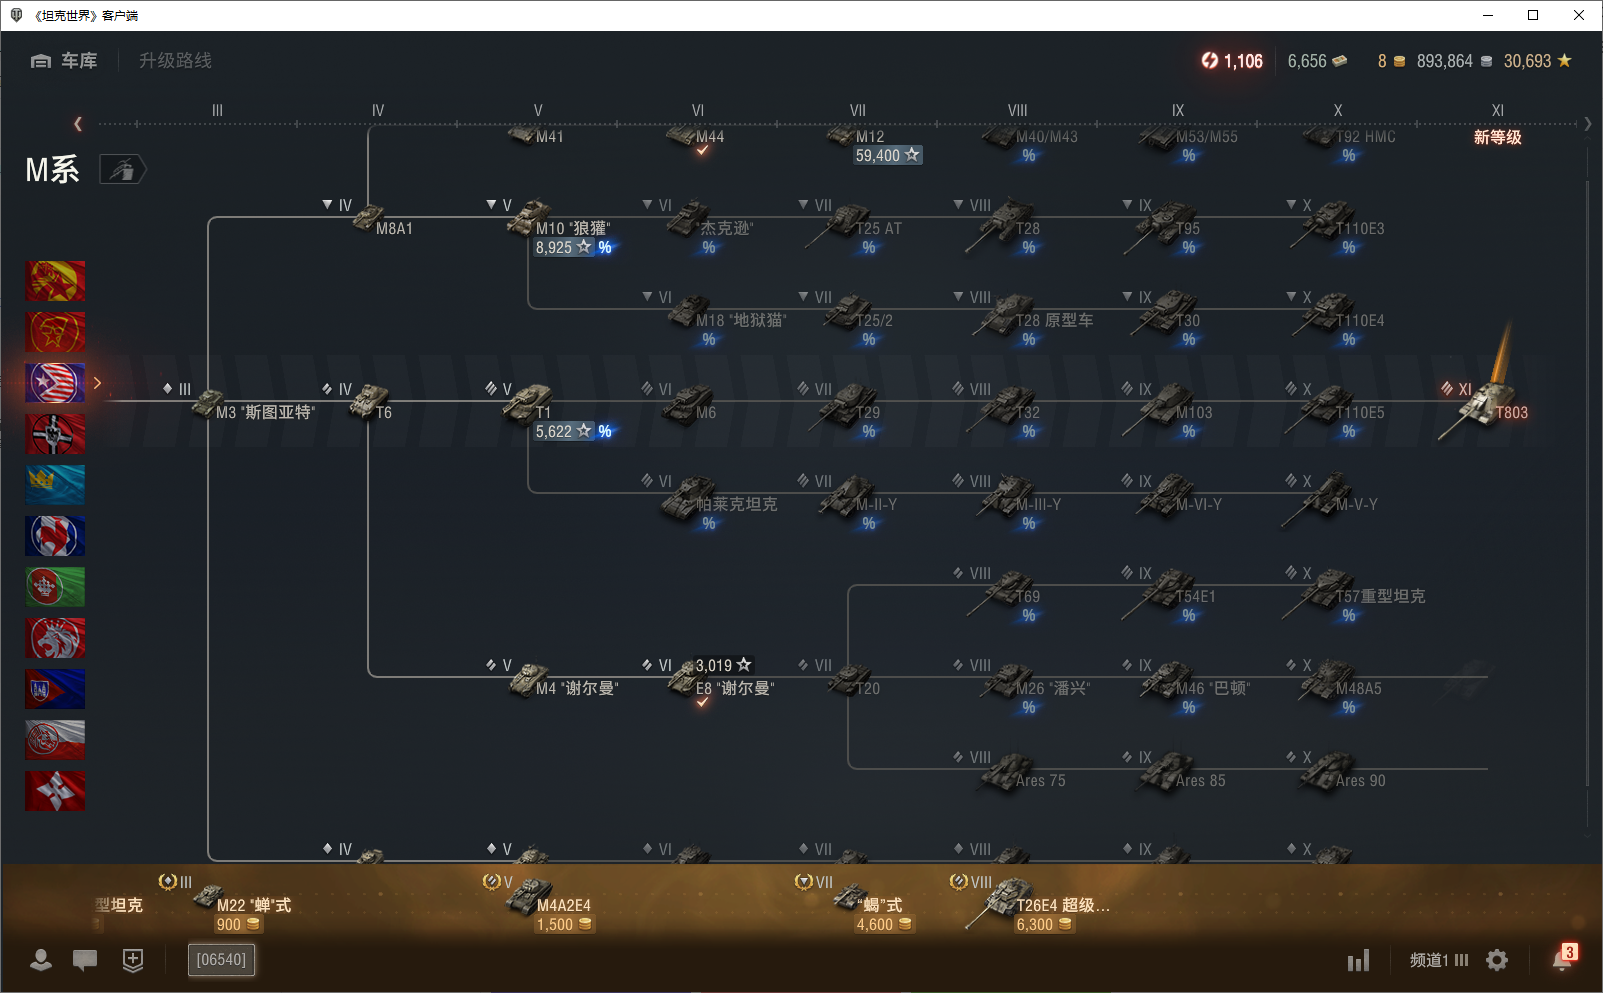The image size is (1603, 993).
Task: Switch to the 升级路线 tab
Action: click(x=175, y=61)
